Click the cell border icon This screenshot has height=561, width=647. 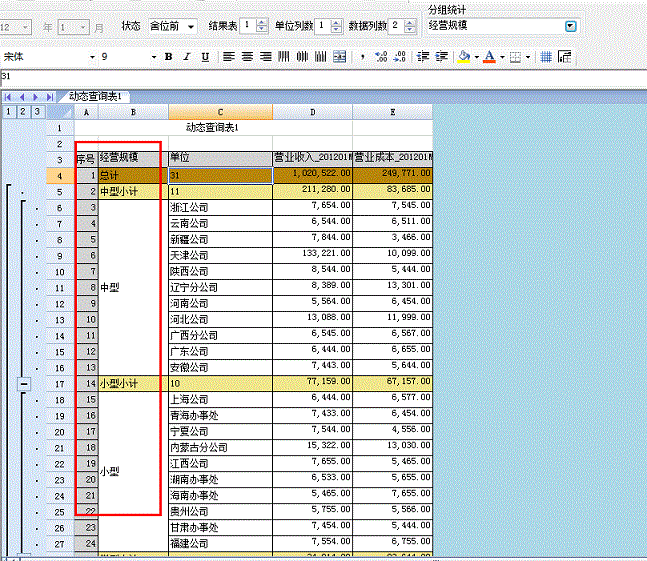click(x=515, y=57)
